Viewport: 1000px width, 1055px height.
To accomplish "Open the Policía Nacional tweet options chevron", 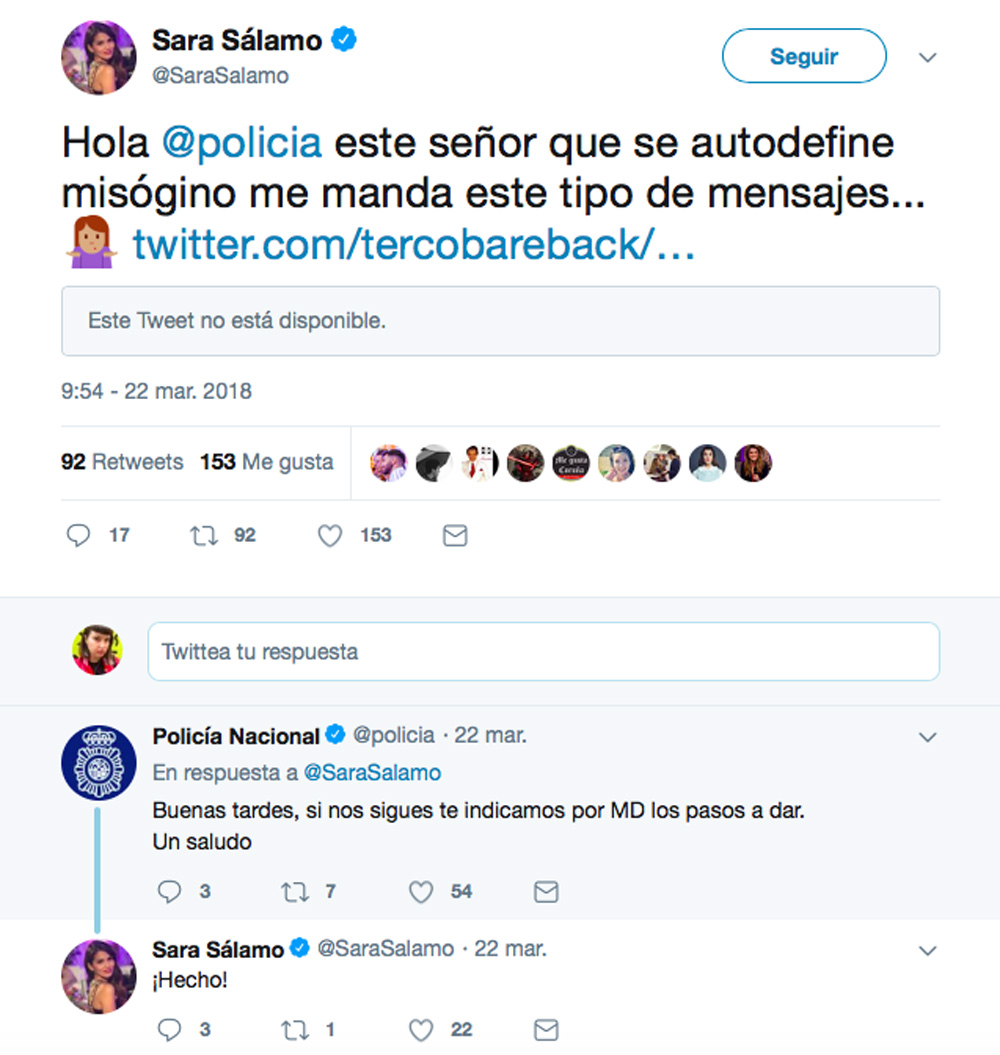I will point(928,738).
